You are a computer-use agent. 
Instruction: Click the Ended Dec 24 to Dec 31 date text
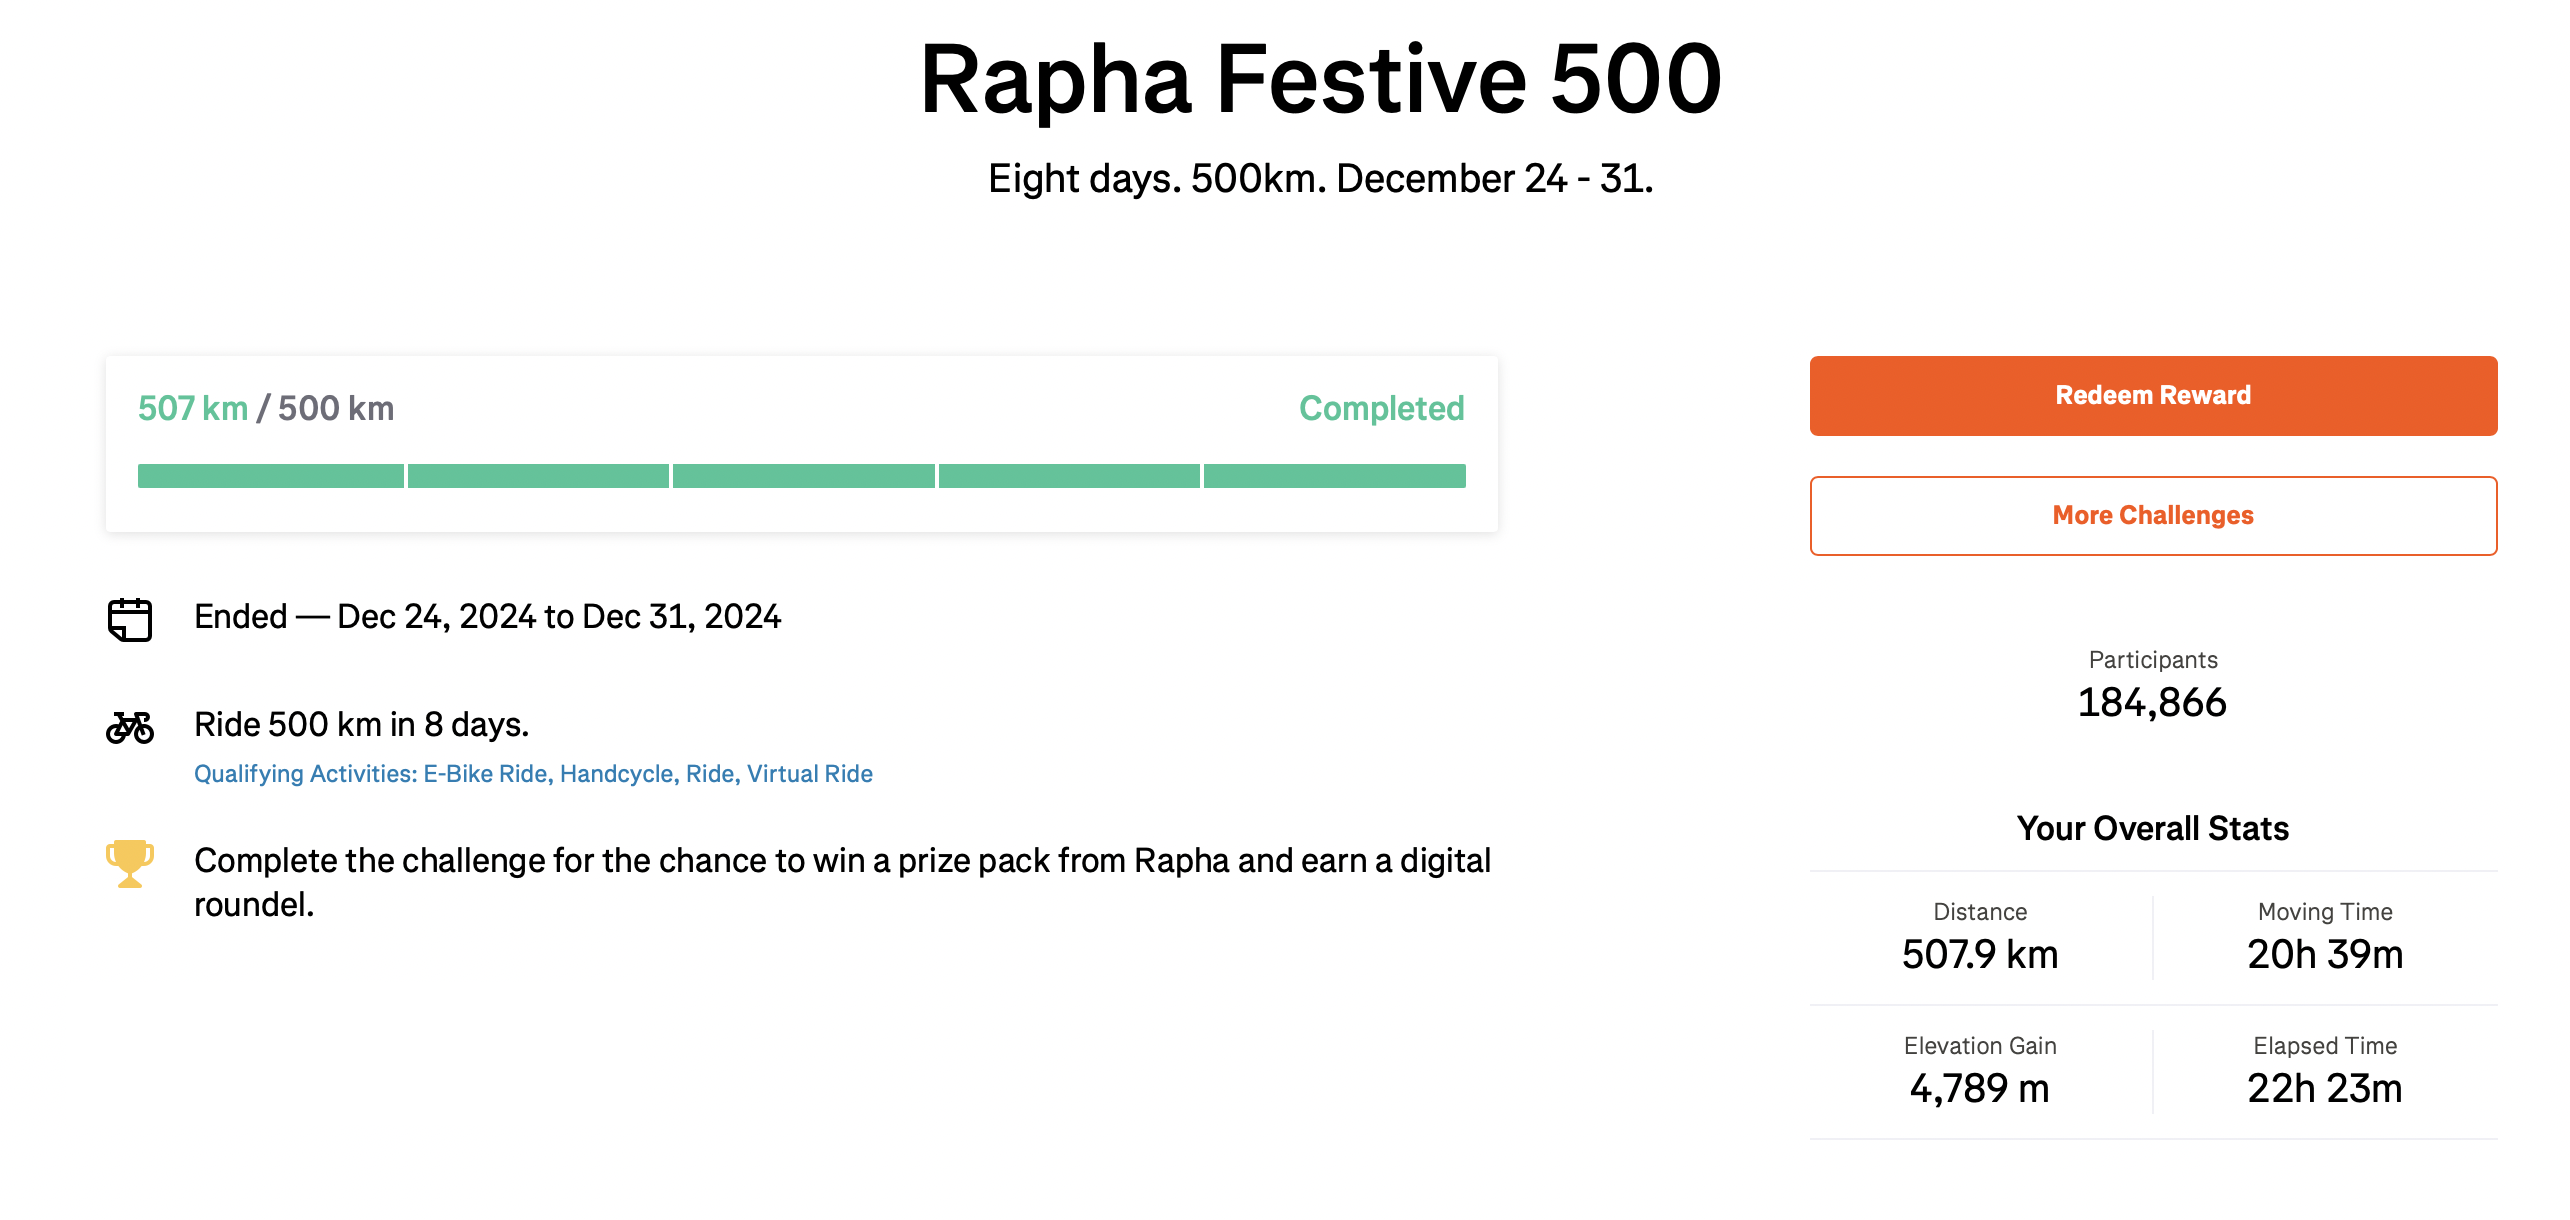[488, 616]
